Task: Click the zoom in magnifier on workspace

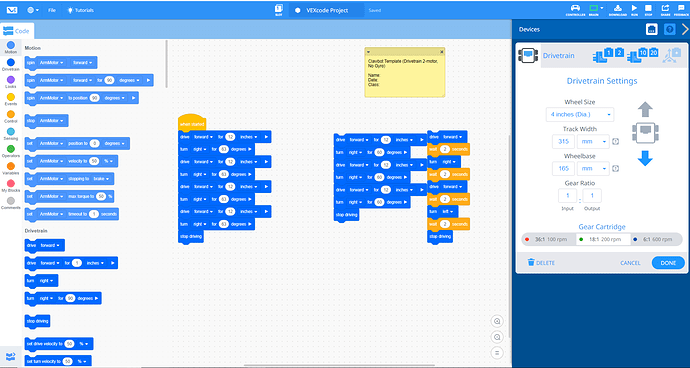Action: [497, 321]
